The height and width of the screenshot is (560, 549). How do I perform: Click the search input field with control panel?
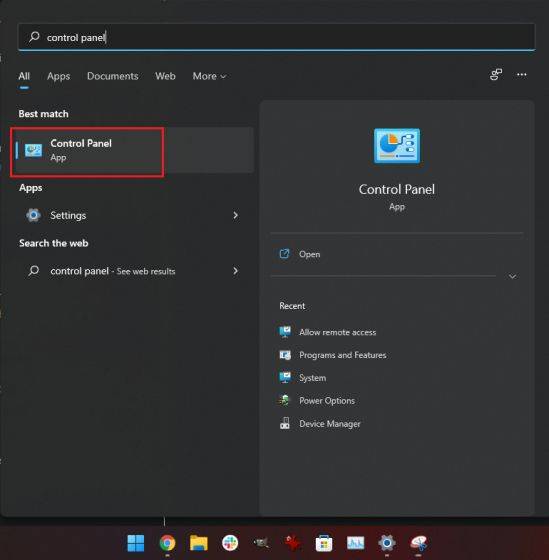pyautogui.click(x=276, y=37)
